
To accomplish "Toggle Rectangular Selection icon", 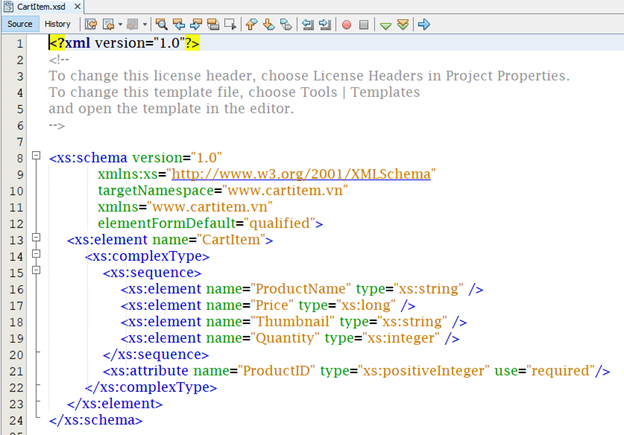I will click(230, 24).
